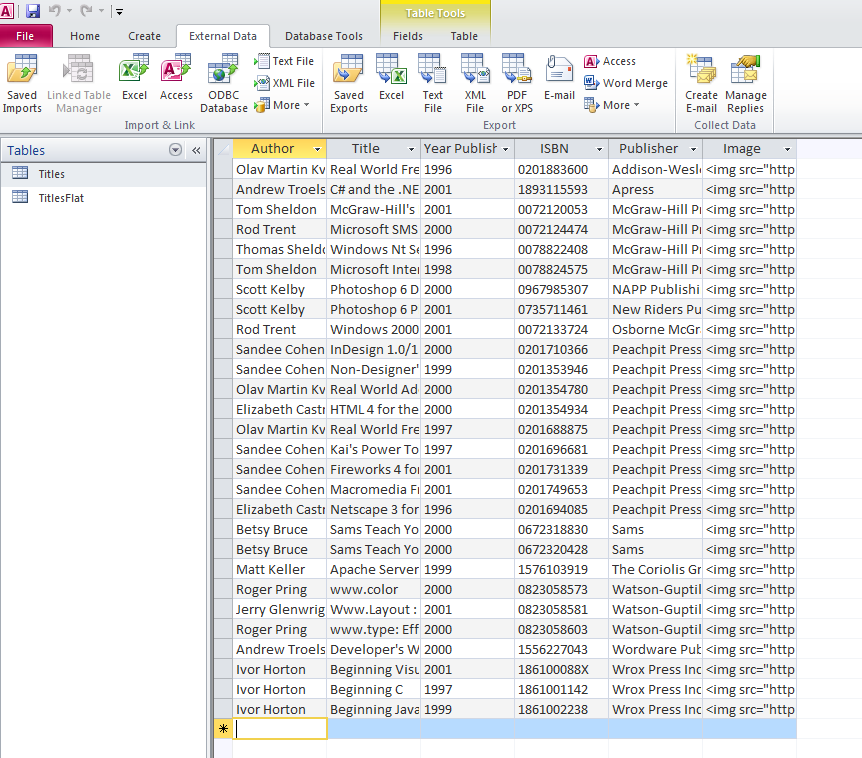Collapse the navigation pane with double chevron
The width and height of the screenshot is (862, 758).
click(196, 150)
